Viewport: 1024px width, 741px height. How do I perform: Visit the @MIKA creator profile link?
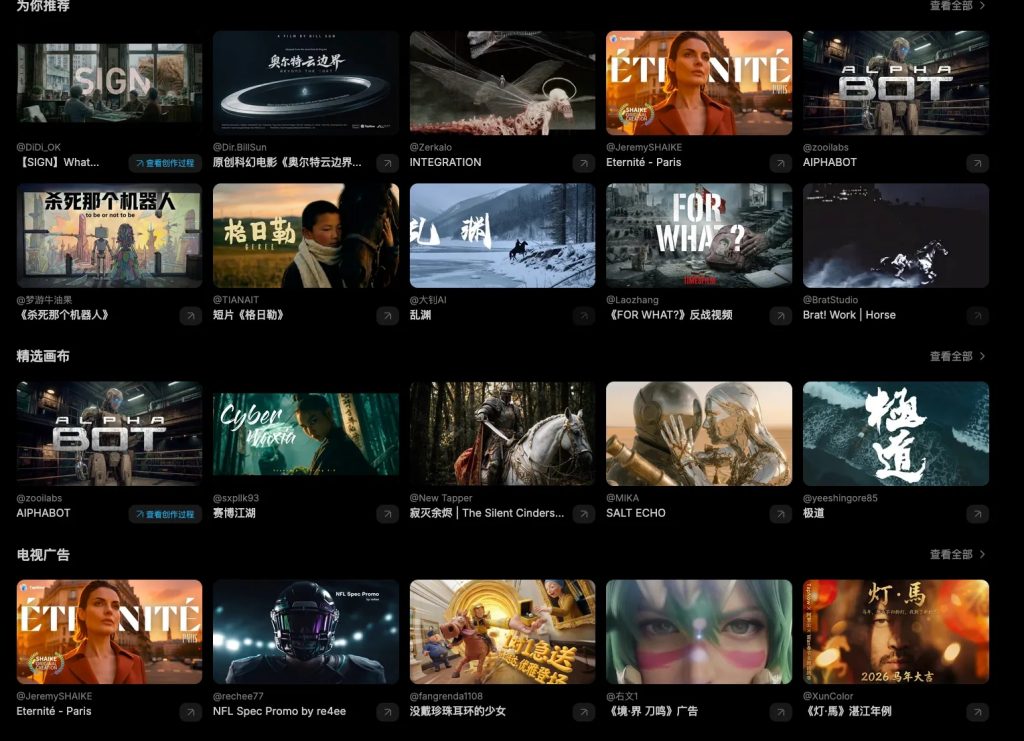pyautogui.click(x=623, y=498)
